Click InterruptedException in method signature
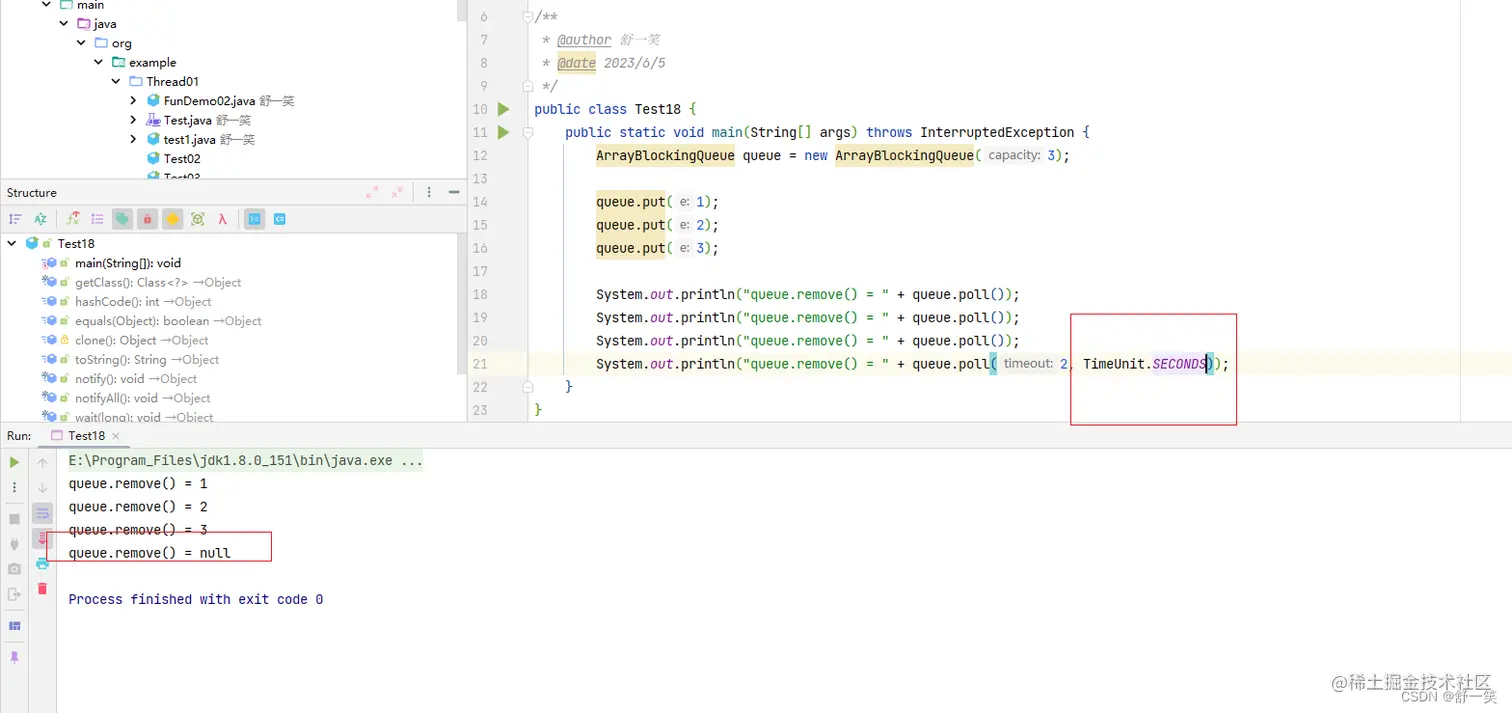This screenshot has width=1512, height=713. [997, 132]
